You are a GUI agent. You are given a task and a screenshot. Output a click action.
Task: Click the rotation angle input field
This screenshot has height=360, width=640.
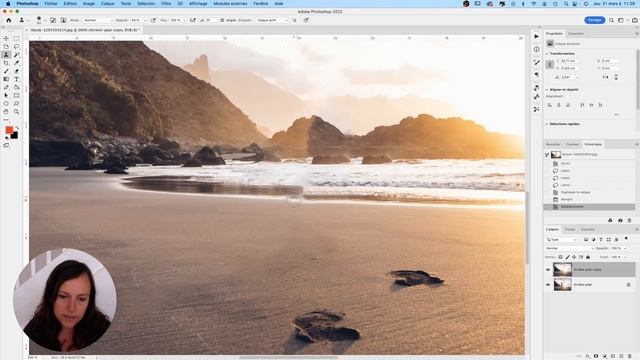pyautogui.click(x=567, y=77)
